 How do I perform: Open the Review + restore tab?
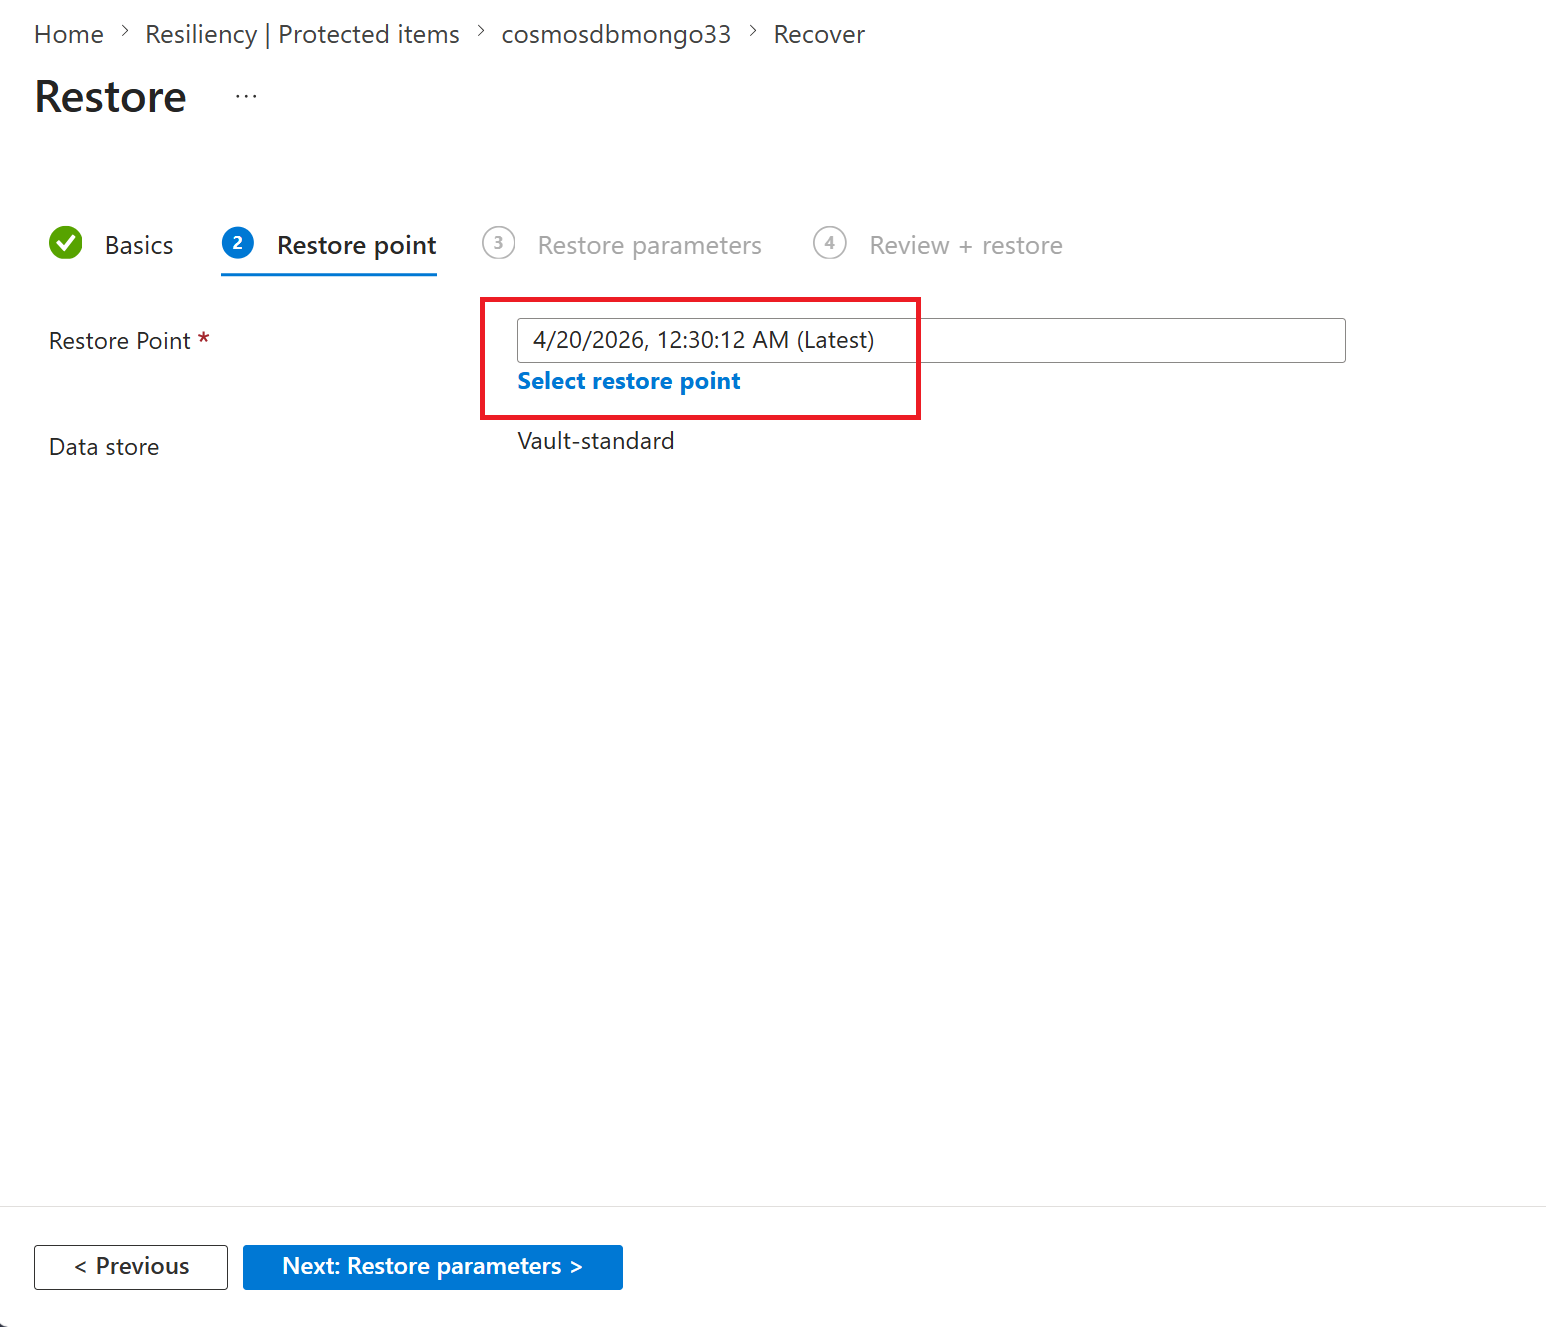click(966, 245)
